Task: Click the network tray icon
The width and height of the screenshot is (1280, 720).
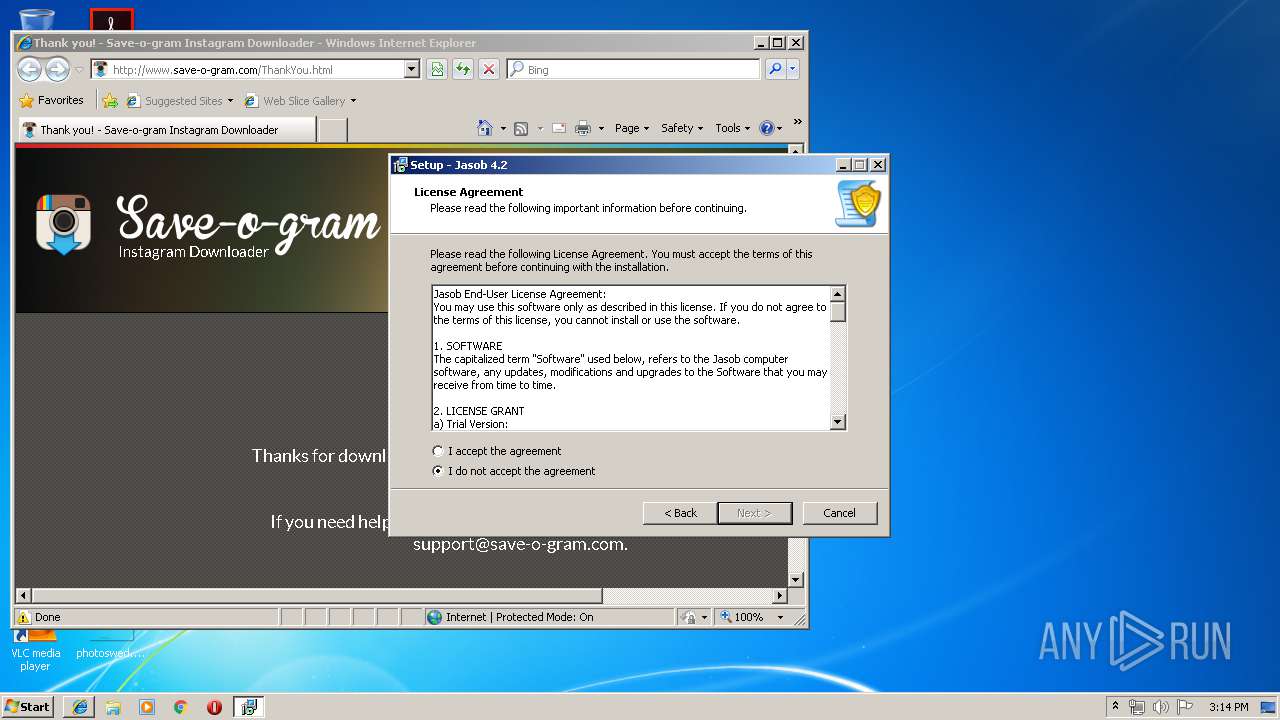Action: point(1136,707)
